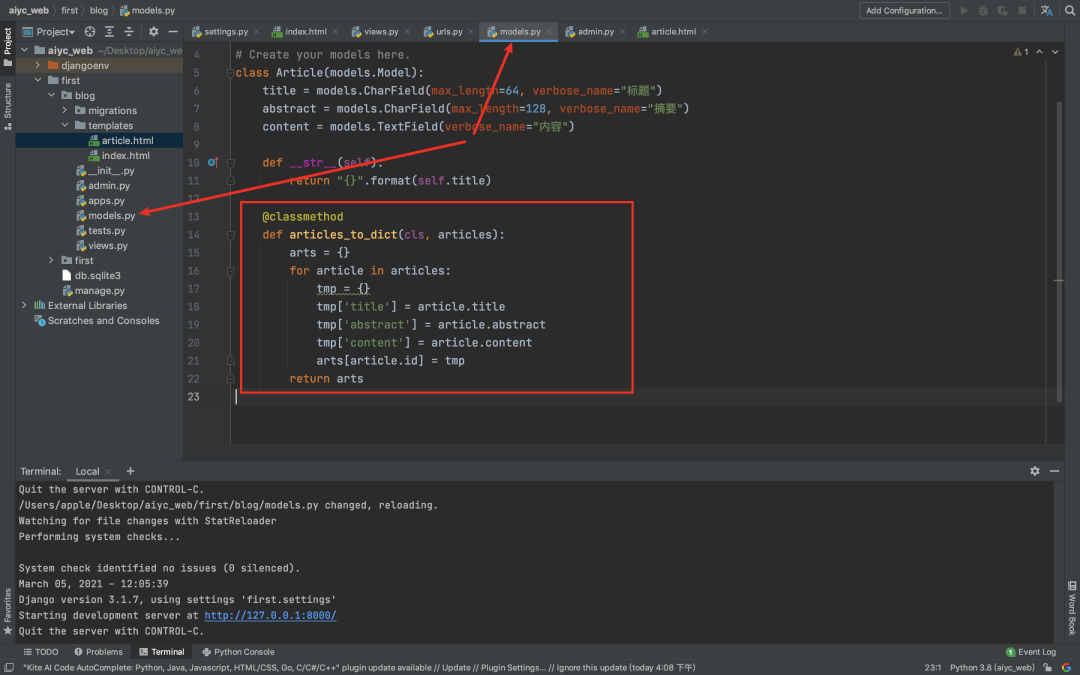Toggle the Structure tool window

click(7, 101)
